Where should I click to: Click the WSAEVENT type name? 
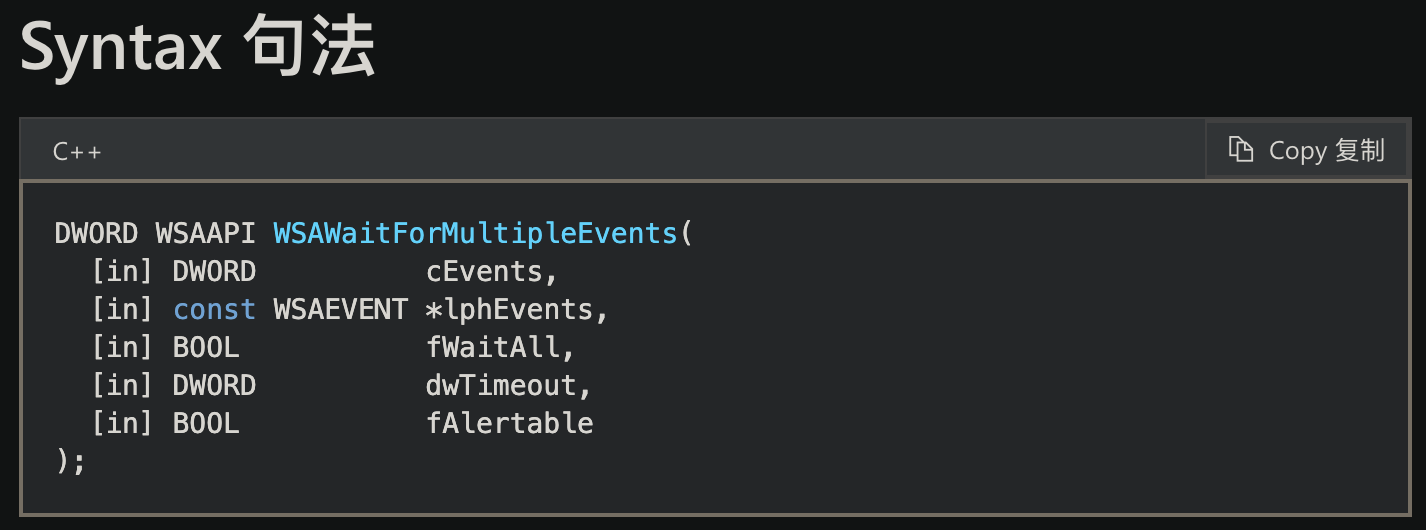[340, 310]
